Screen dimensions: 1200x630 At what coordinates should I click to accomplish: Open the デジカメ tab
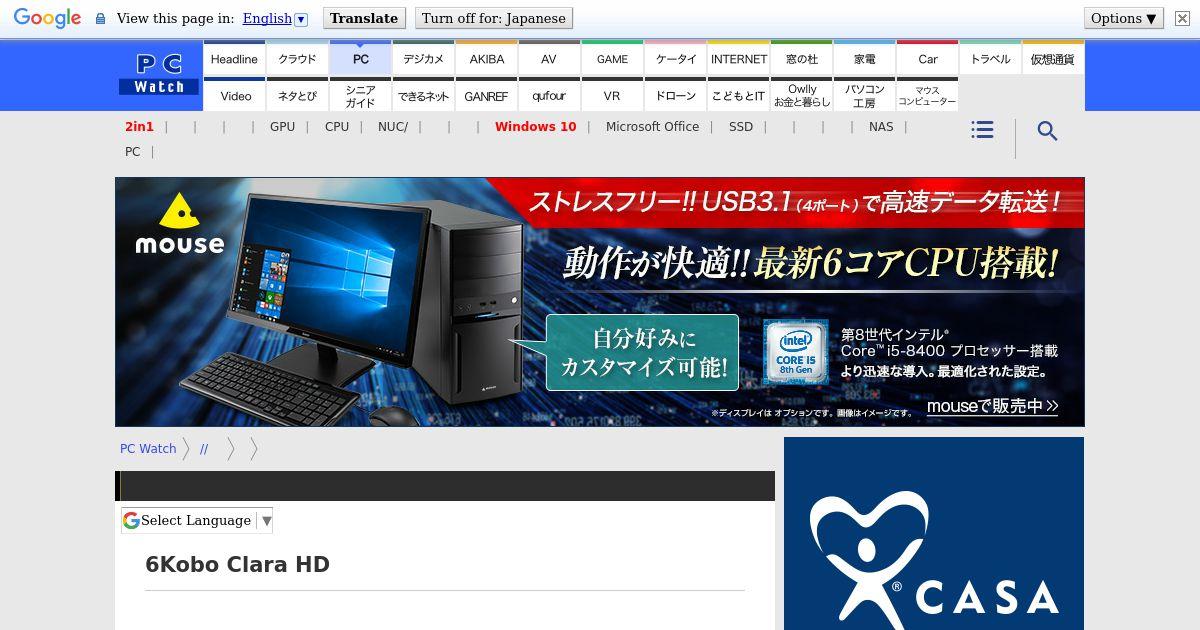(423, 58)
